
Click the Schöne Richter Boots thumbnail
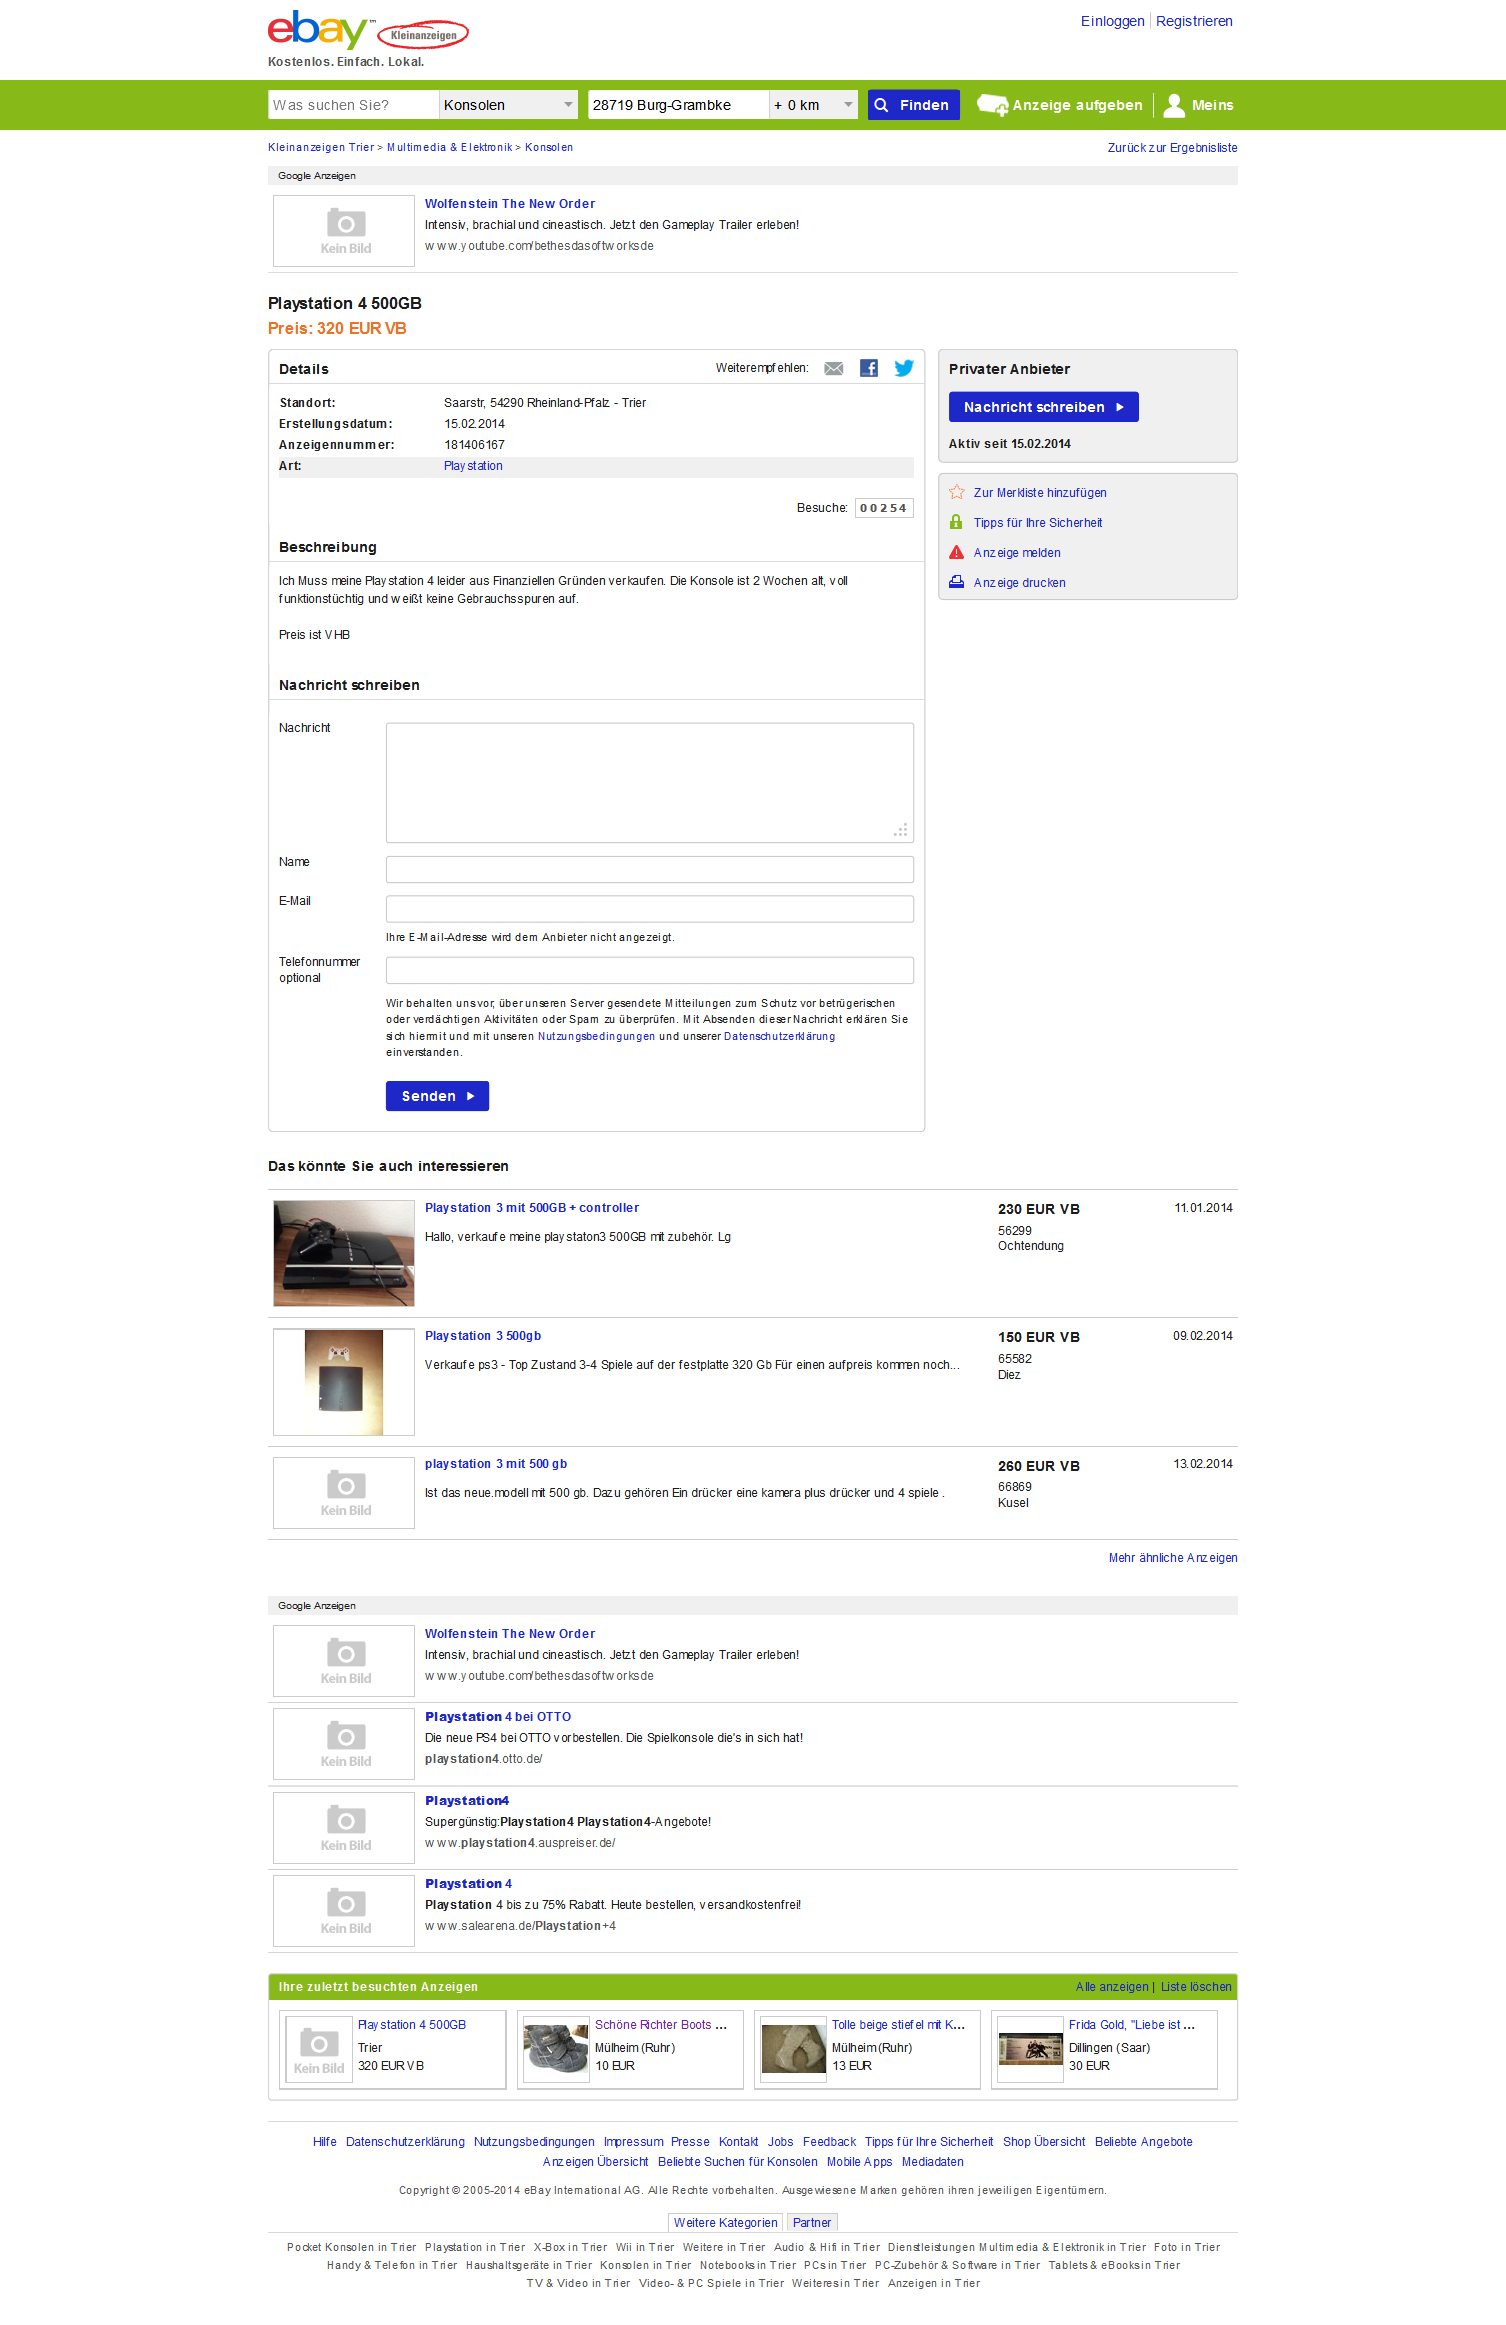[557, 2050]
